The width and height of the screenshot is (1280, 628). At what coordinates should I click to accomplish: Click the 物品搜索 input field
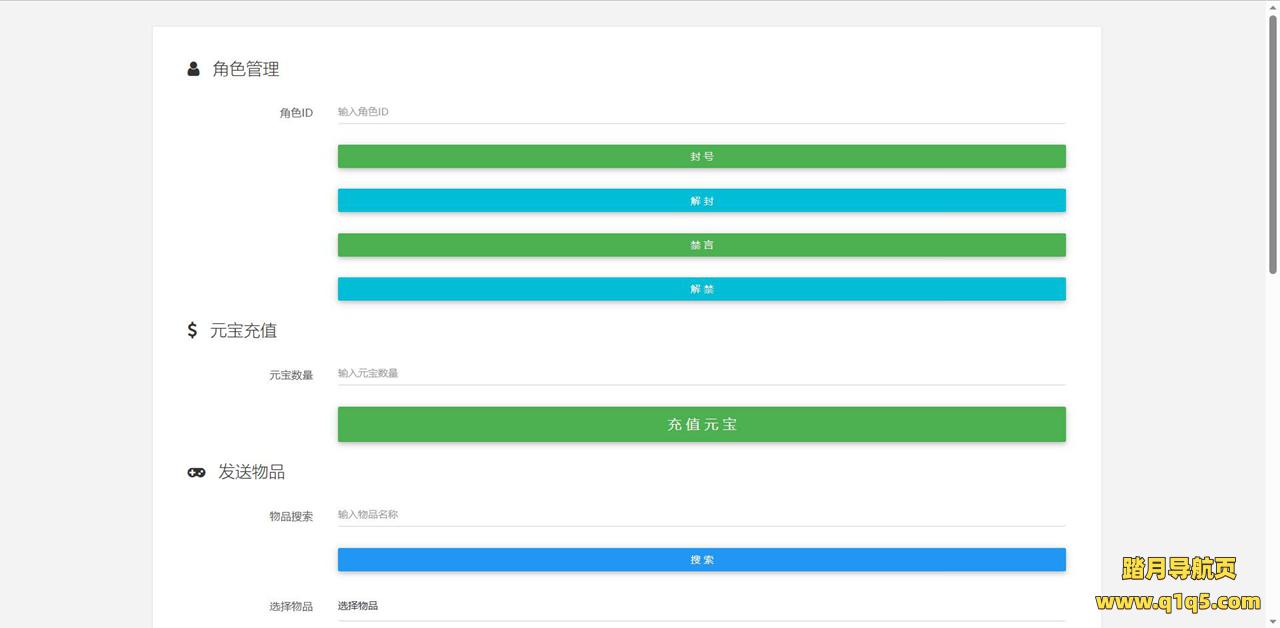(701, 514)
